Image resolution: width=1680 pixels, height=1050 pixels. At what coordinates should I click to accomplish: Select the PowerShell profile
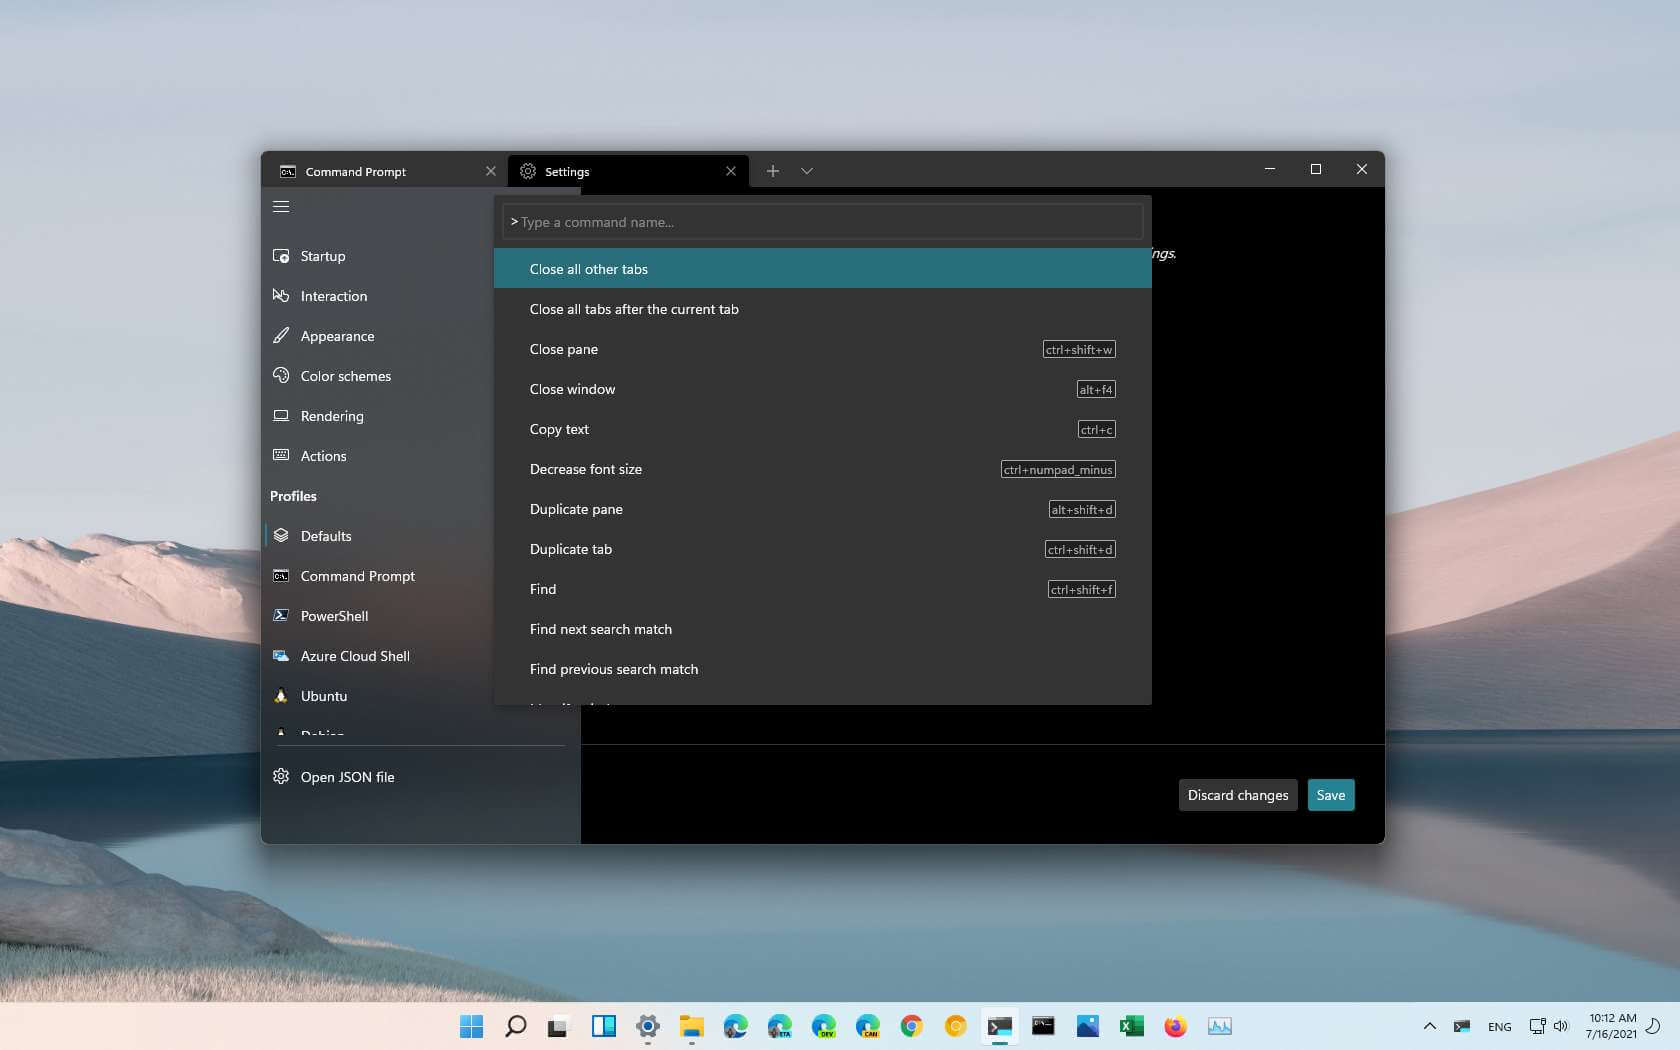[x=334, y=616]
